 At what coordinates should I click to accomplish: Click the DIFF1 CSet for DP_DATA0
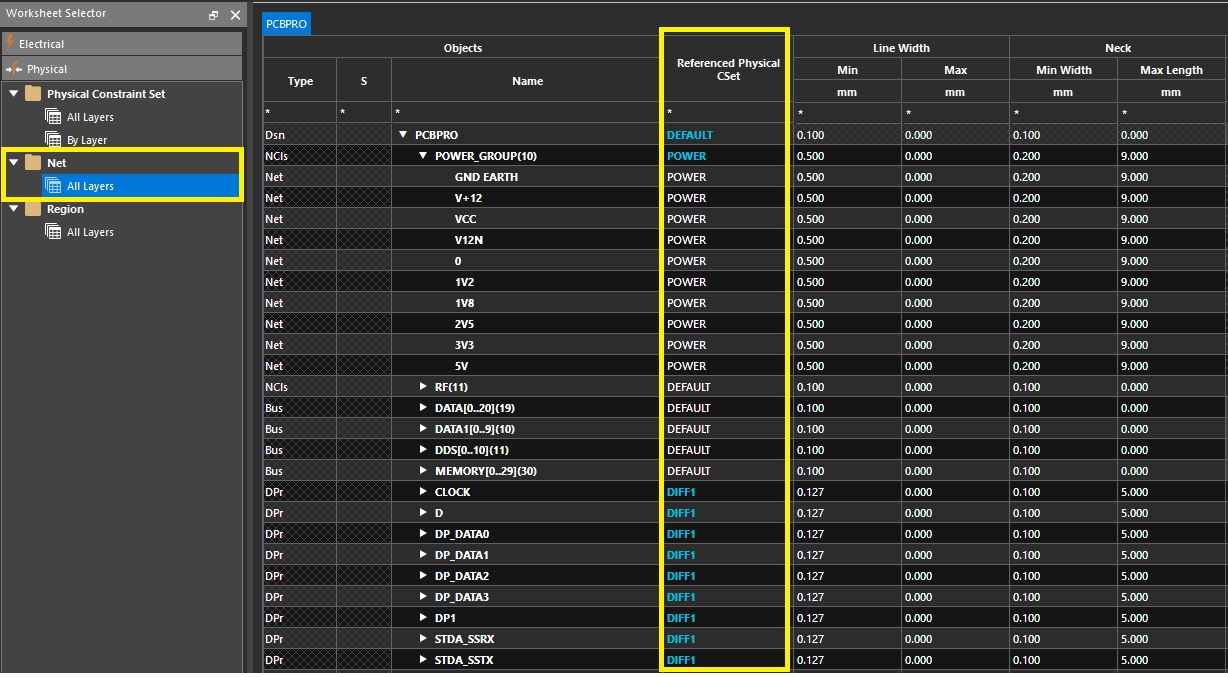[x=681, y=534]
